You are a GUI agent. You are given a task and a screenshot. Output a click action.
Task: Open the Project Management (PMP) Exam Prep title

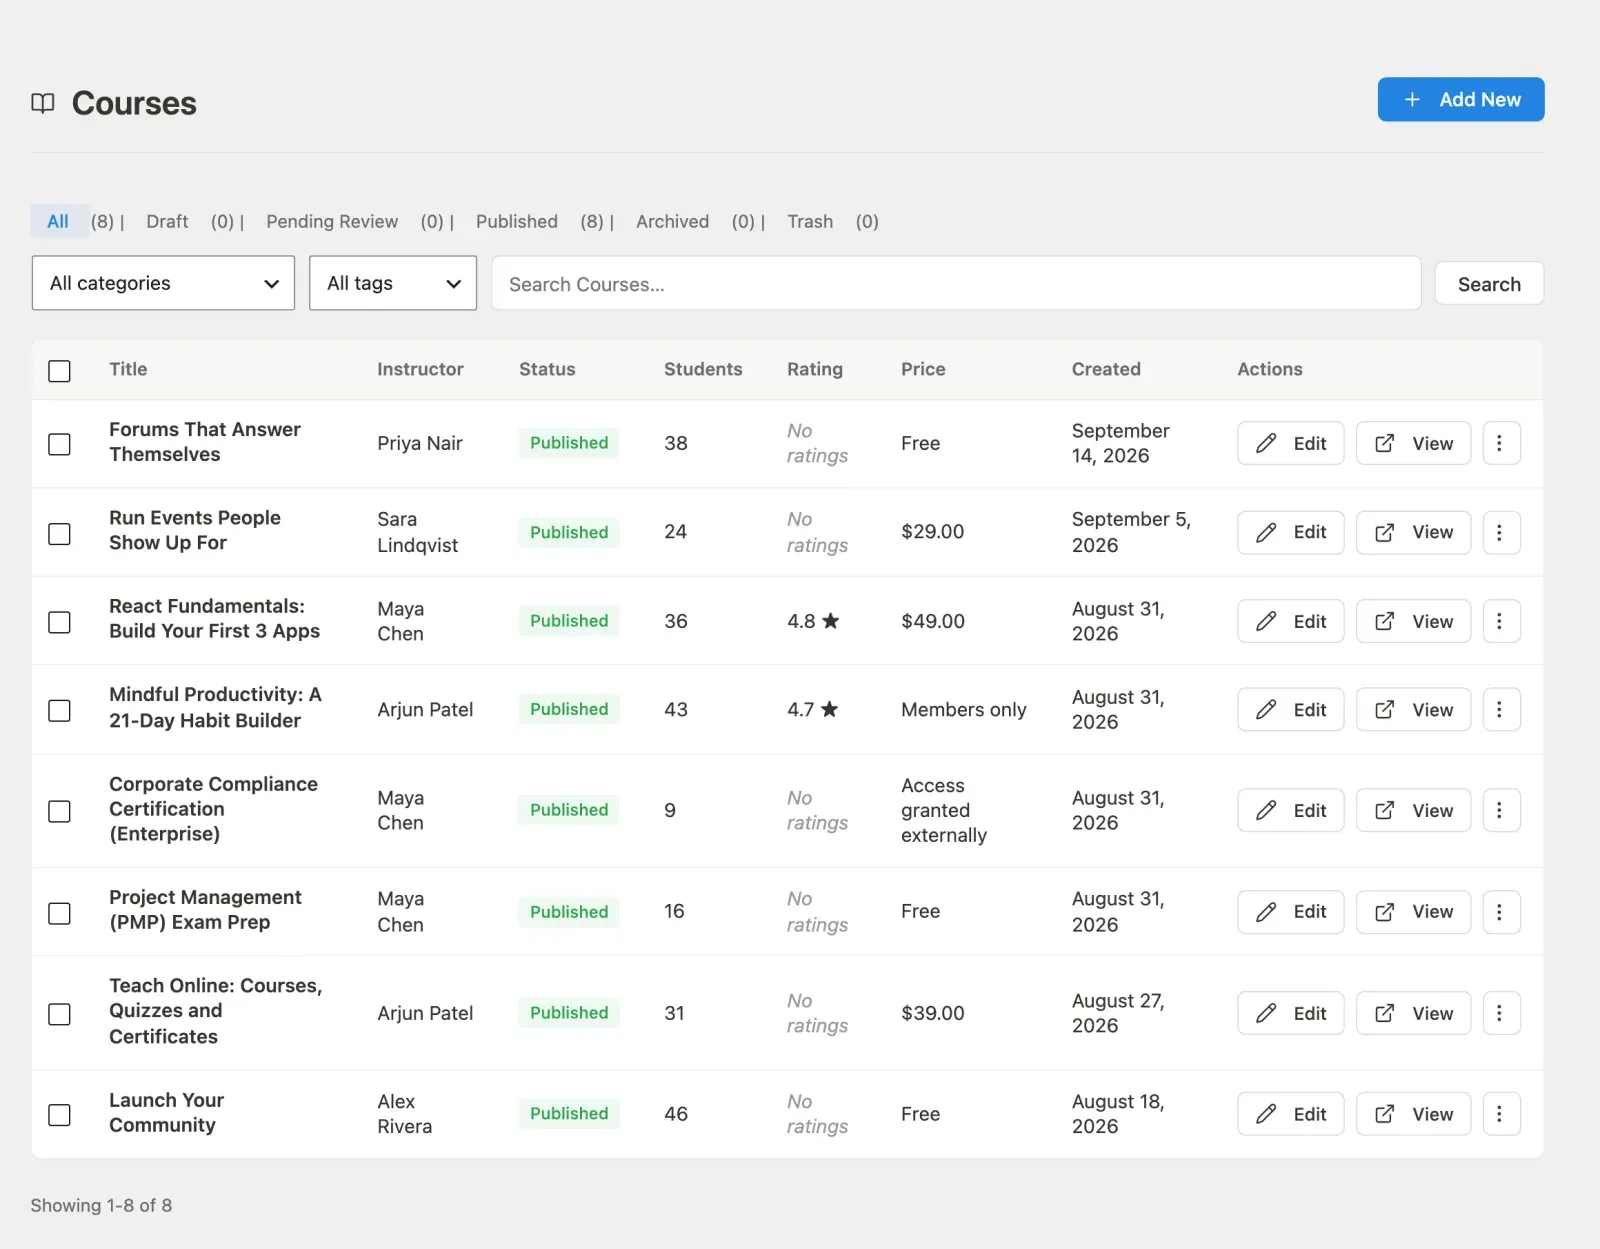coord(206,910)
